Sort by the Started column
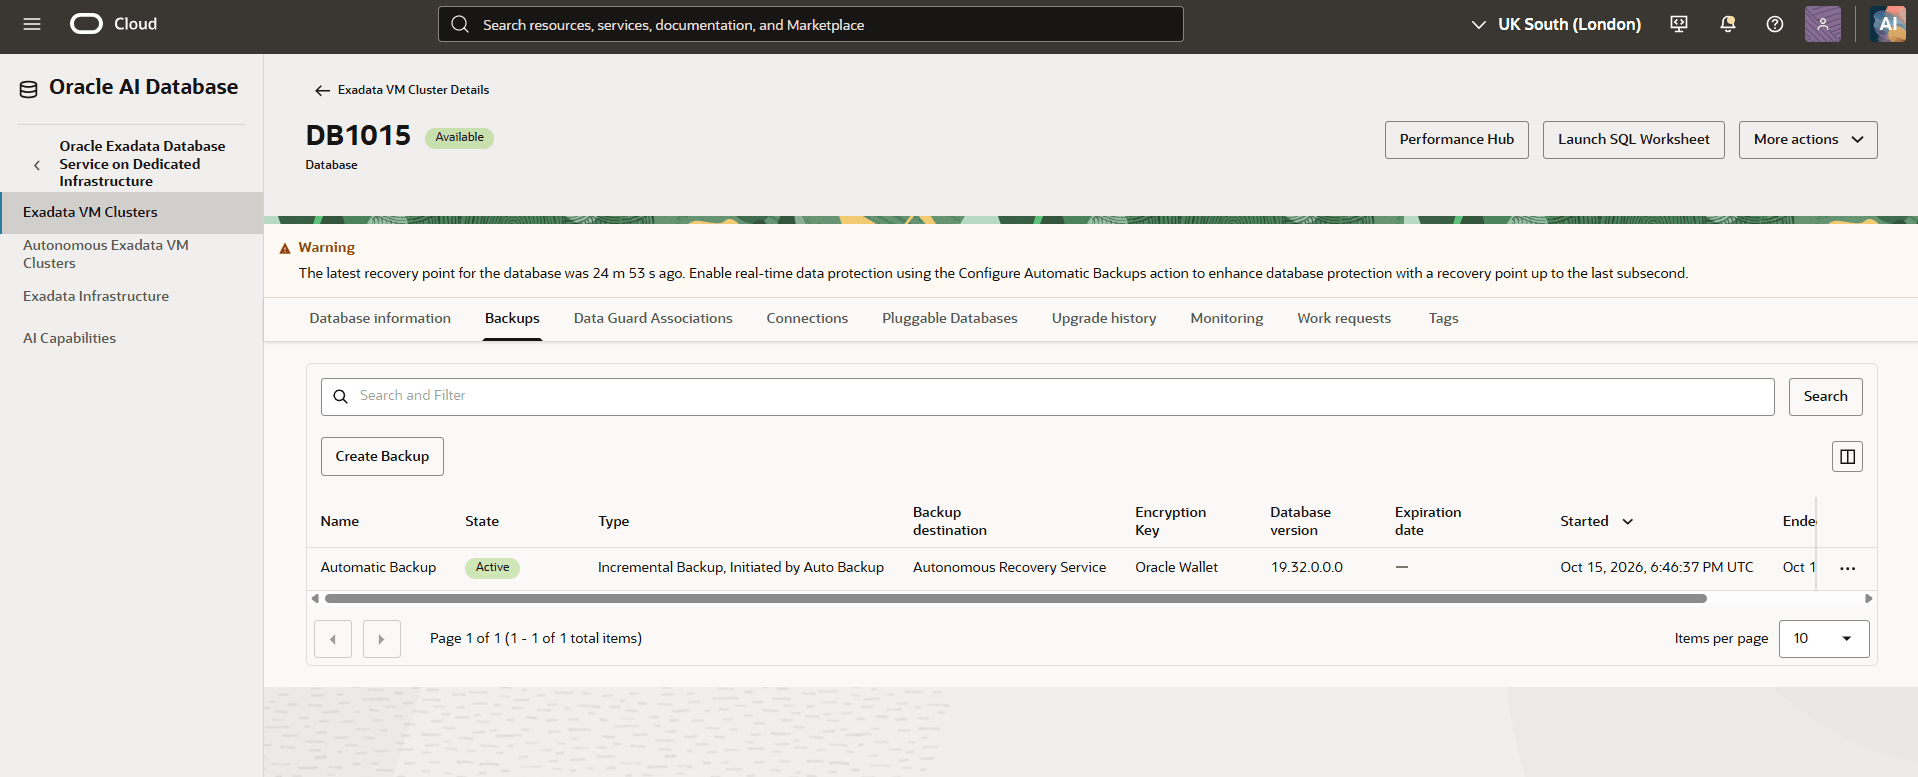Image resolution: width=1918 pixels, height=777 pixels. [1596, 521]
